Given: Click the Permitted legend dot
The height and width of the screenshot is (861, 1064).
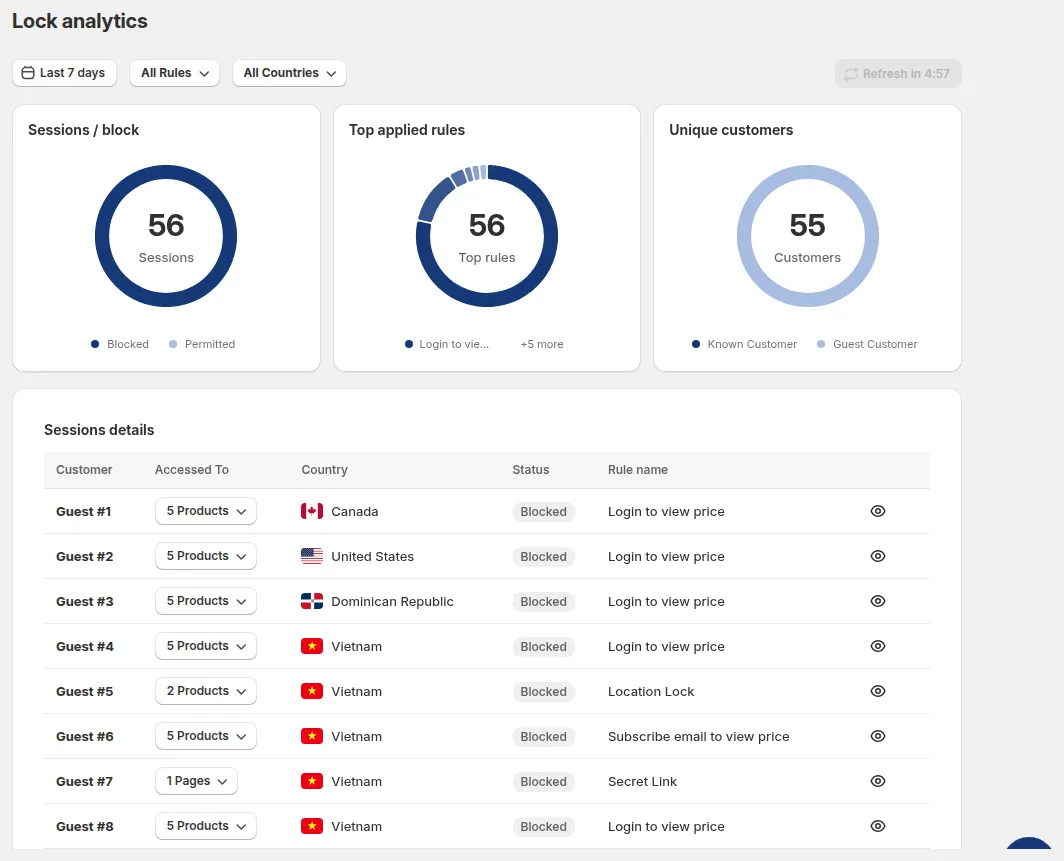Looking at the screenshot, I should (x=173, y=344).
